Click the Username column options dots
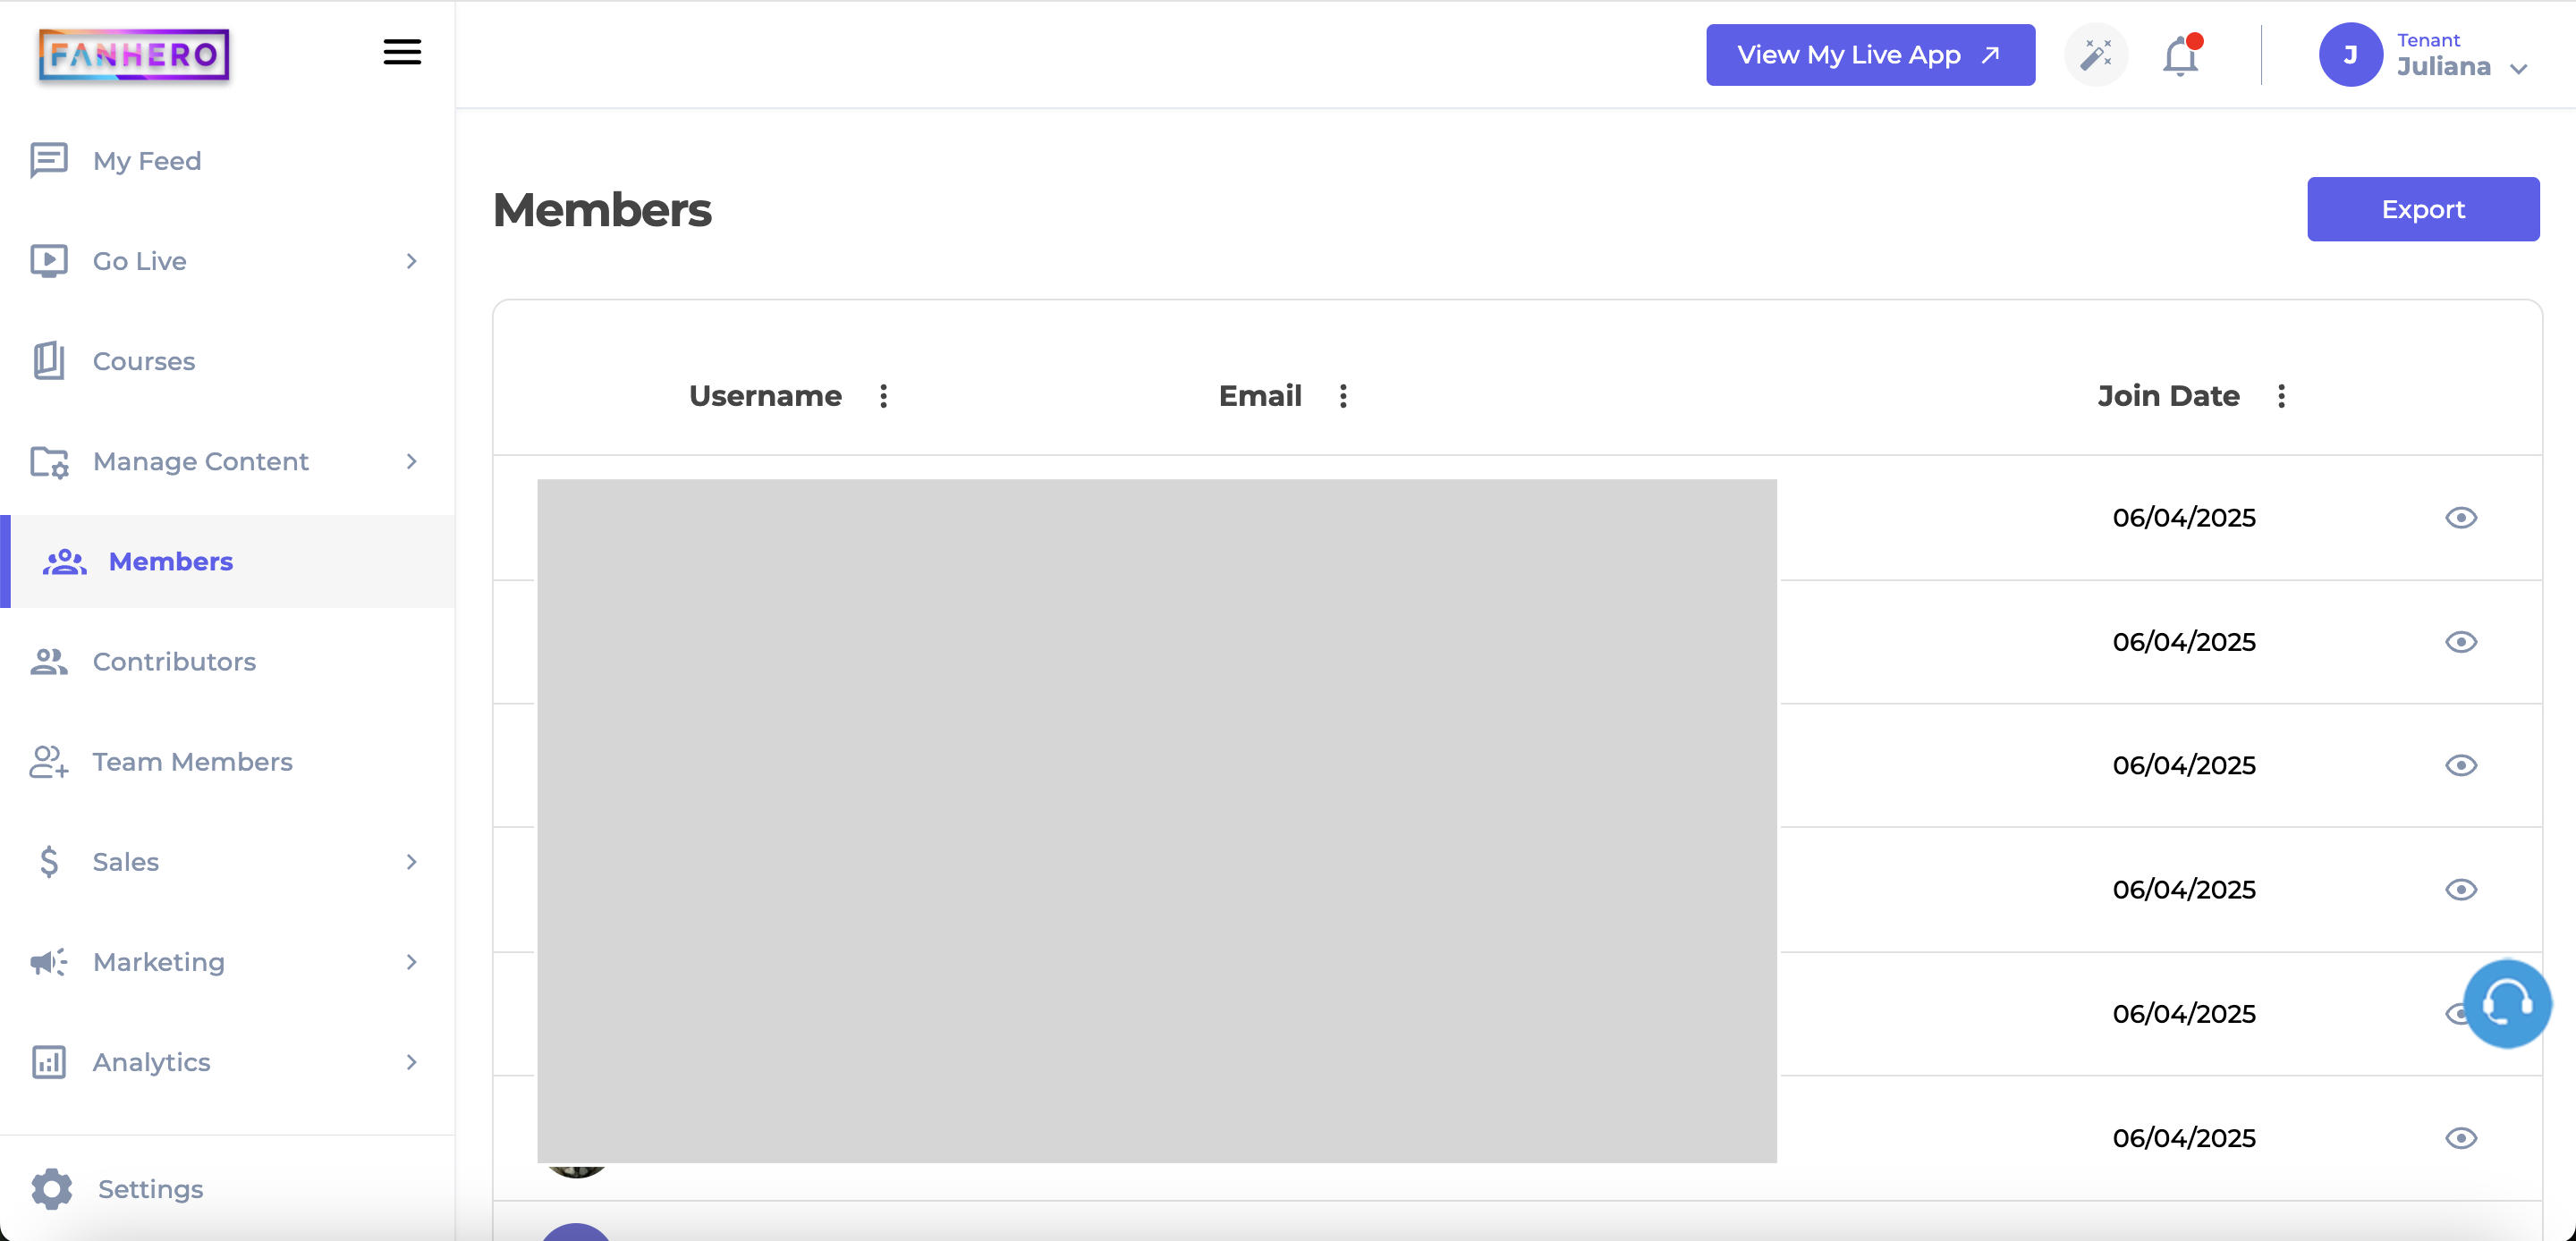The height and width of the screenshot is (1241, 2576). click(x=883, y=396)
